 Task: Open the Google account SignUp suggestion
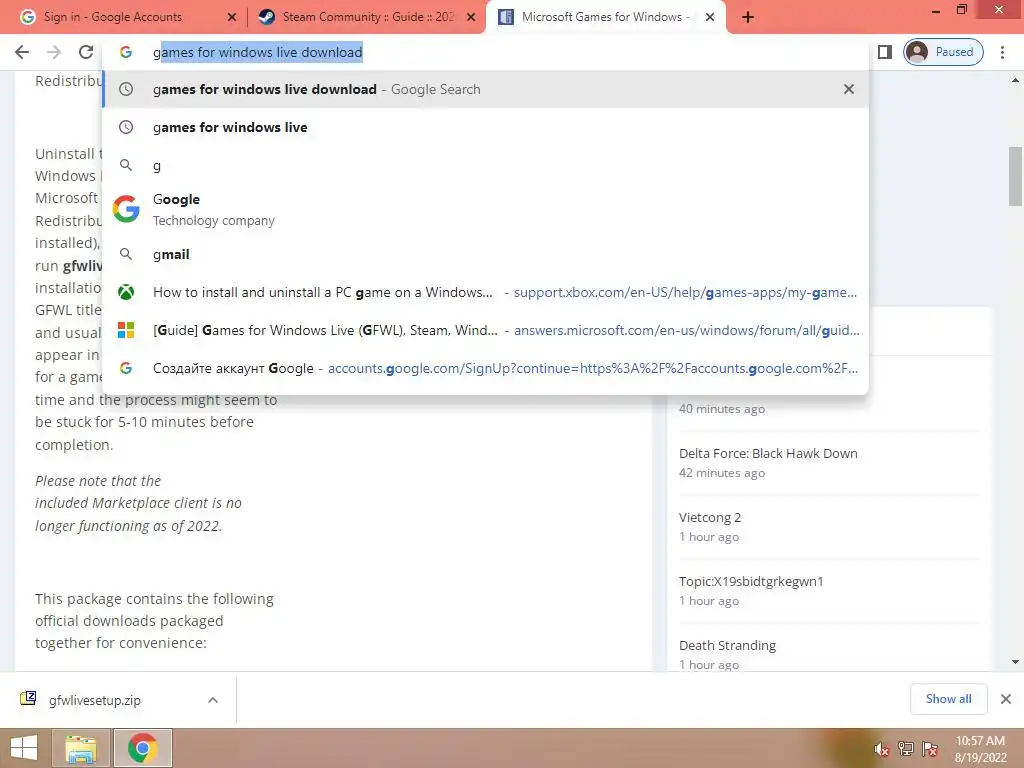click(485, 368)
